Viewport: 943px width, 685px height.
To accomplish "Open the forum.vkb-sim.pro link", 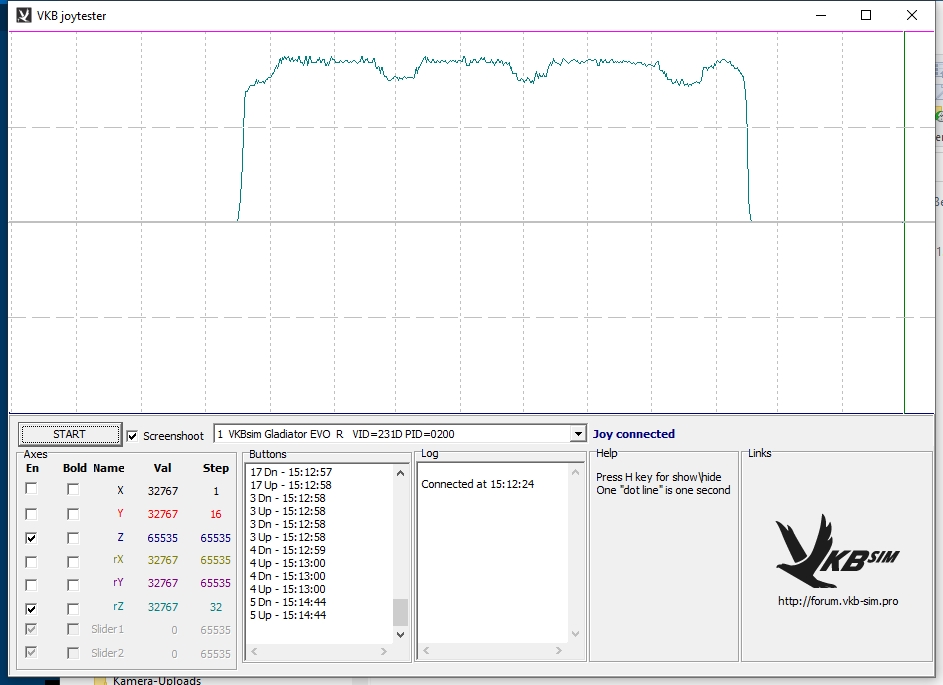I will [x=838, y=601].
